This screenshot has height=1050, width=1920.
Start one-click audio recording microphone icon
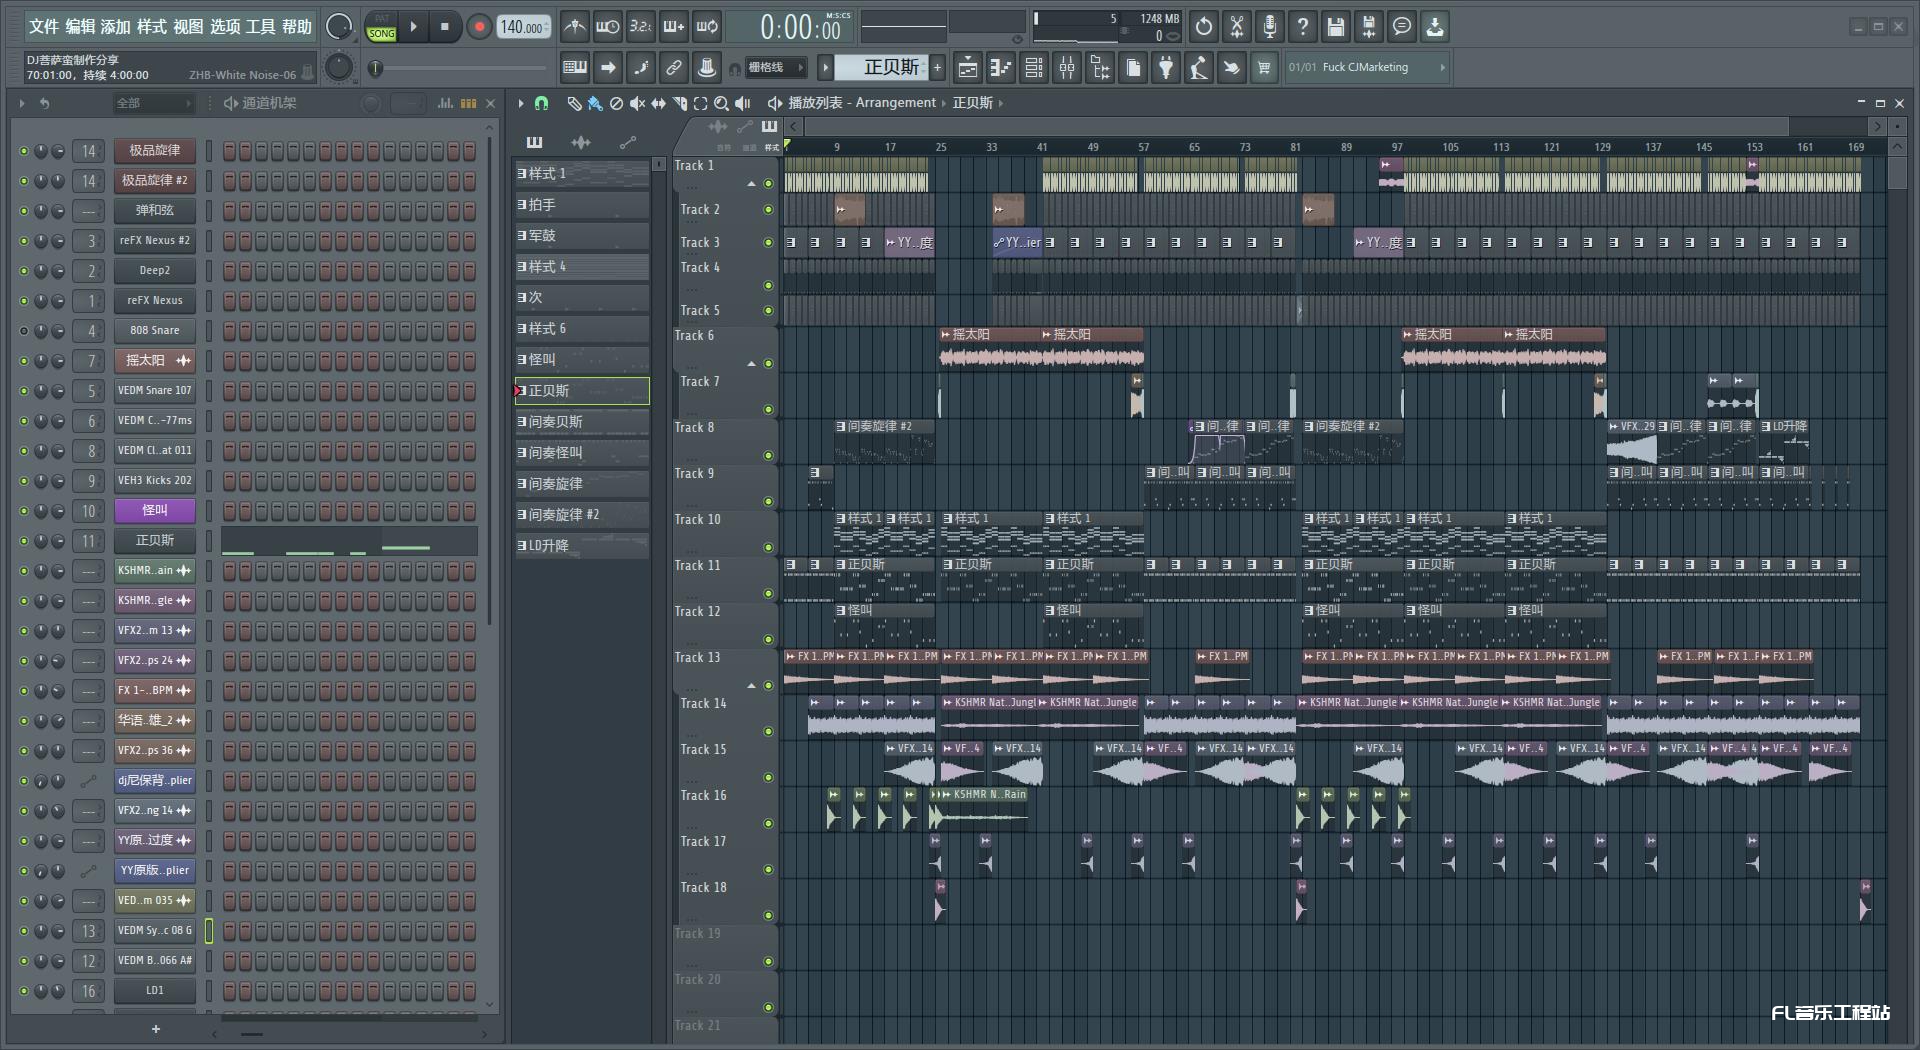coord(1270,27)
